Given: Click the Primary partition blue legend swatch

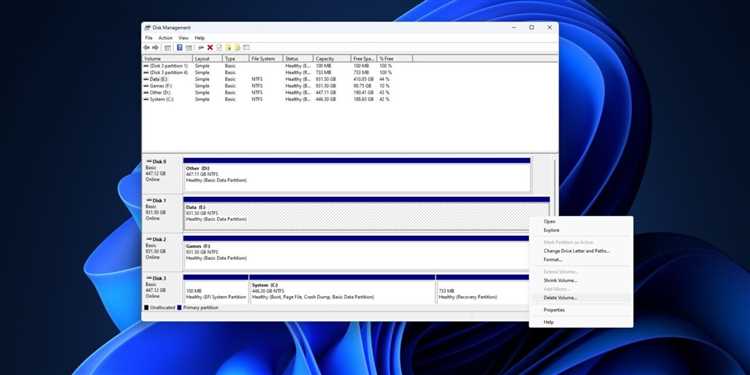Looking at the screenshot, I should click(179, 308).
